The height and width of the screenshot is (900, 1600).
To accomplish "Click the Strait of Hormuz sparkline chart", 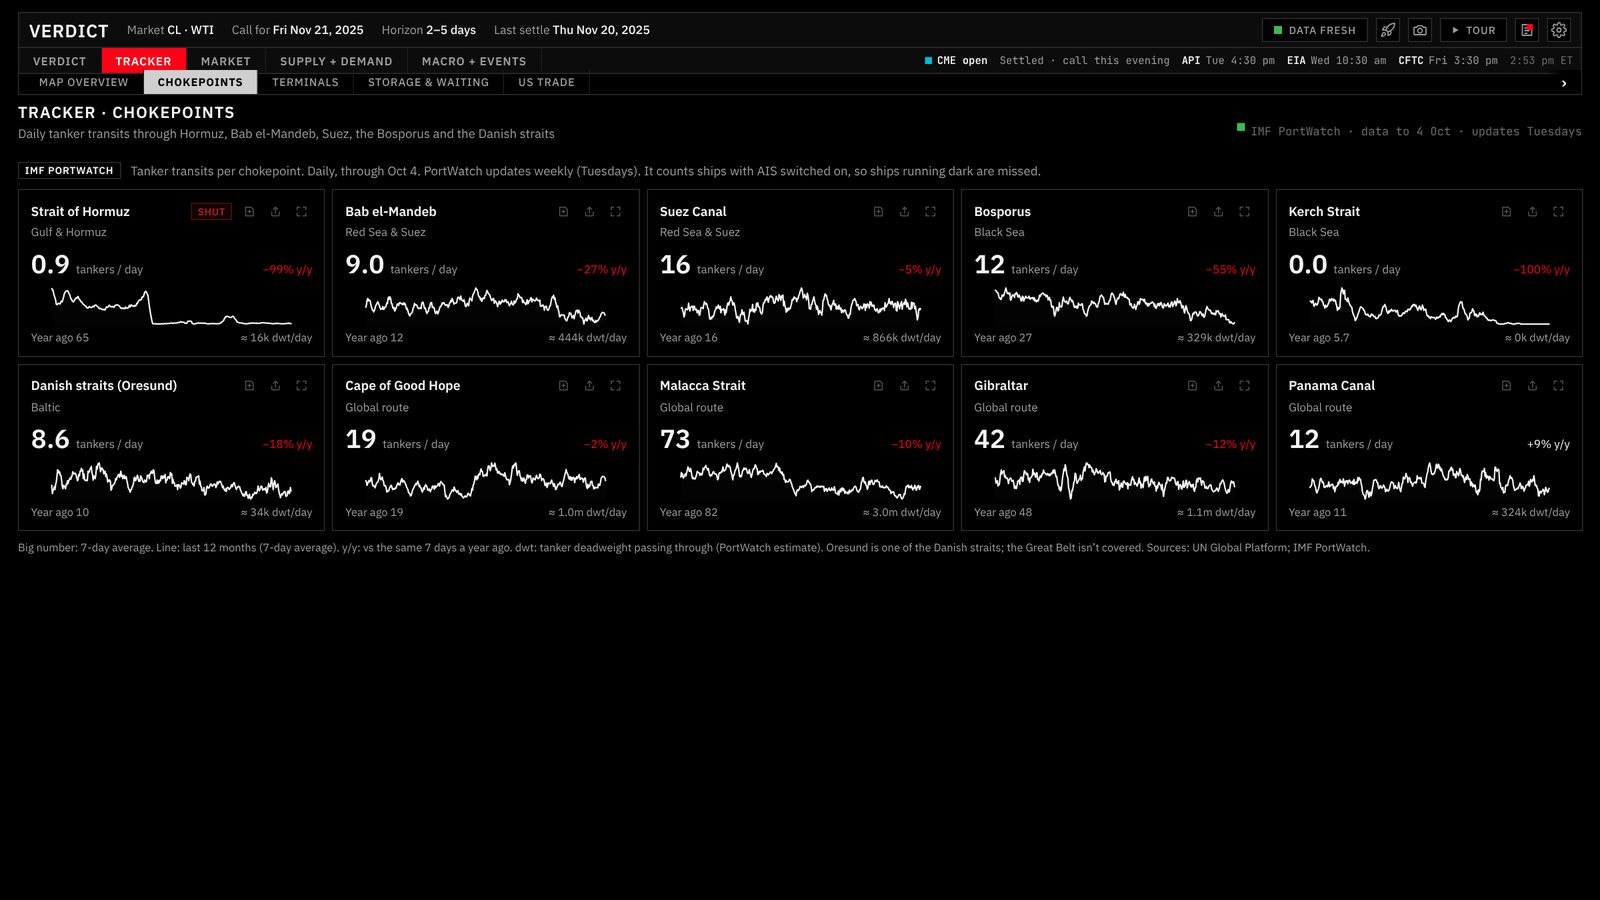I will pyautogui.click(x=171, y=307).
